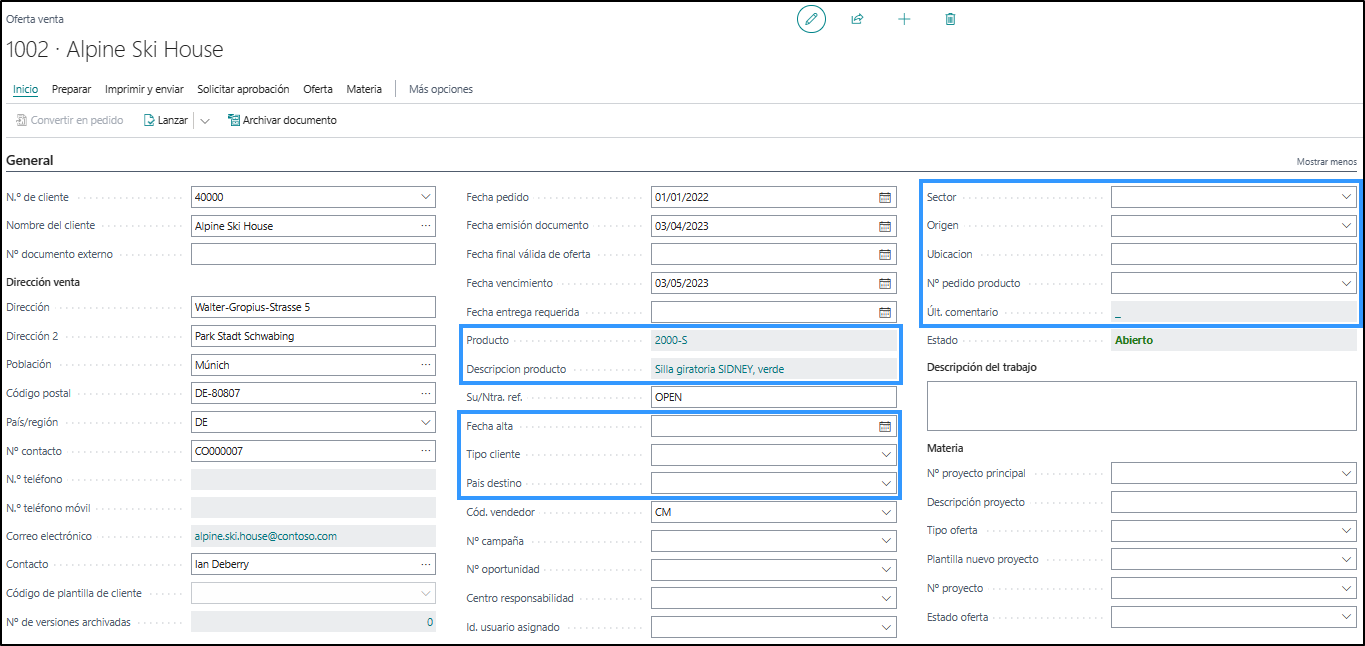Click ellipsis lookup for Población

426,365
